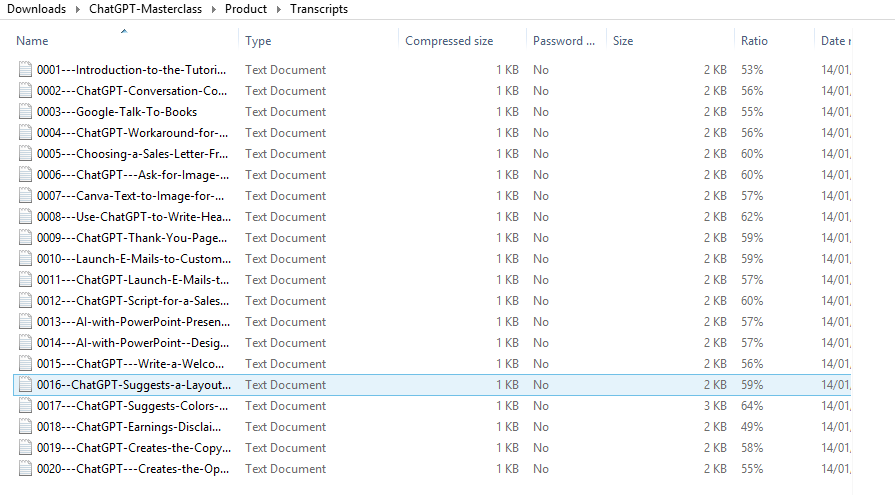This screenshot has height=495, width=895.
Task: Select file name 0018---ChatGPT-Earnings-Disclai...
Action: (129, 427)
